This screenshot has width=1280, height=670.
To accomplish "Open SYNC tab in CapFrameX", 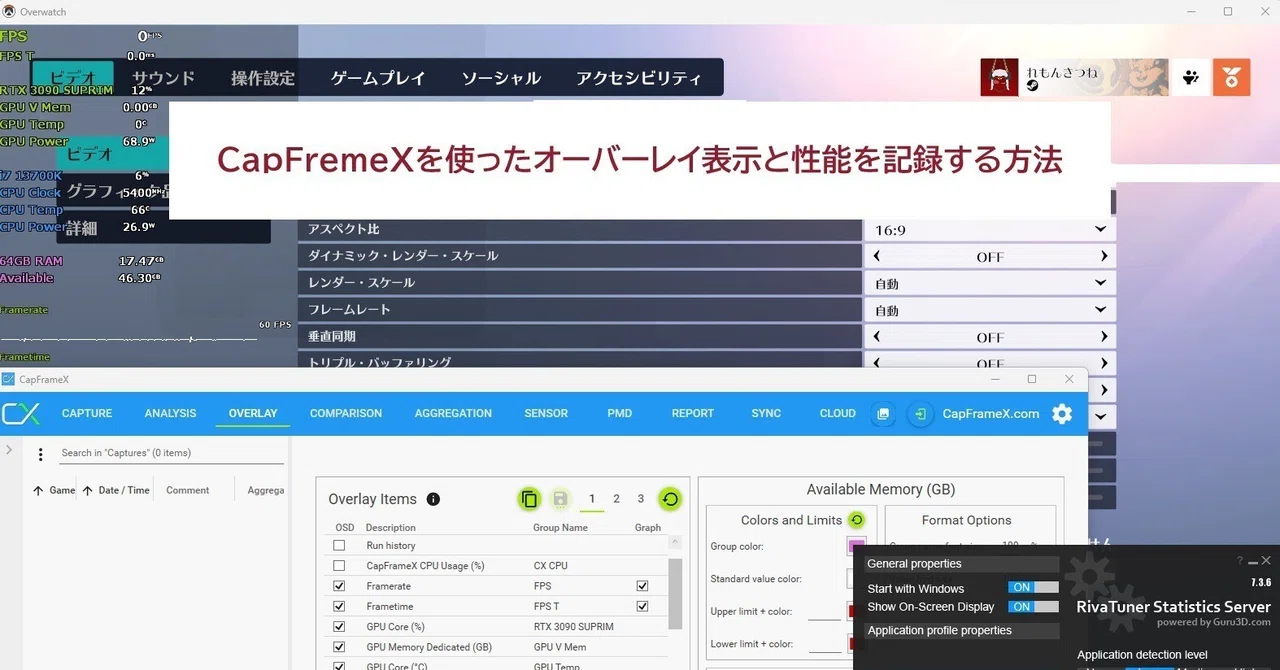I will [766, 414].
